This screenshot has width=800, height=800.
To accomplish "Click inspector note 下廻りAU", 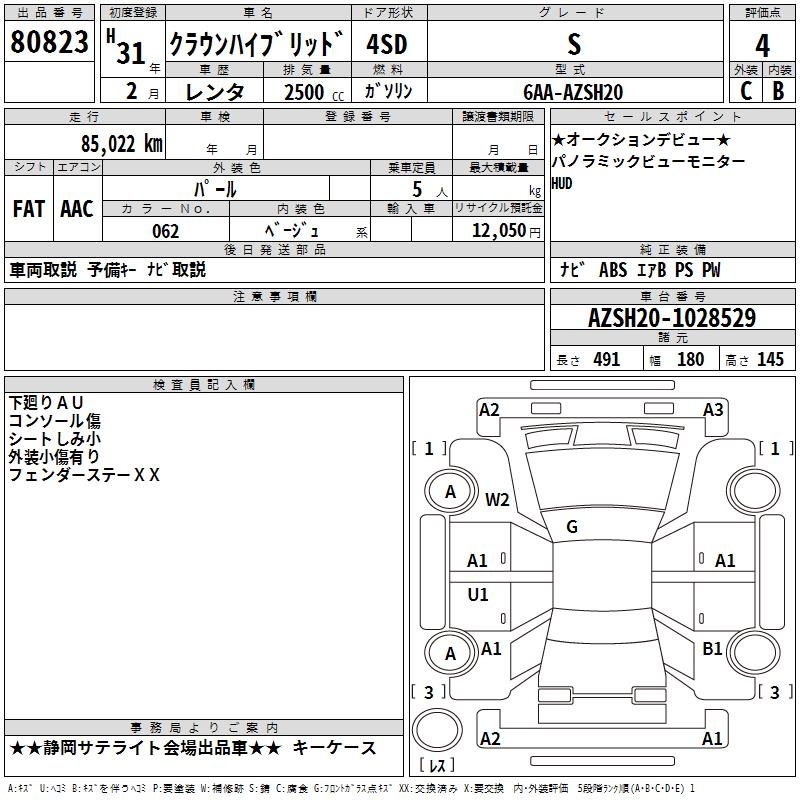I will [46, 403].
